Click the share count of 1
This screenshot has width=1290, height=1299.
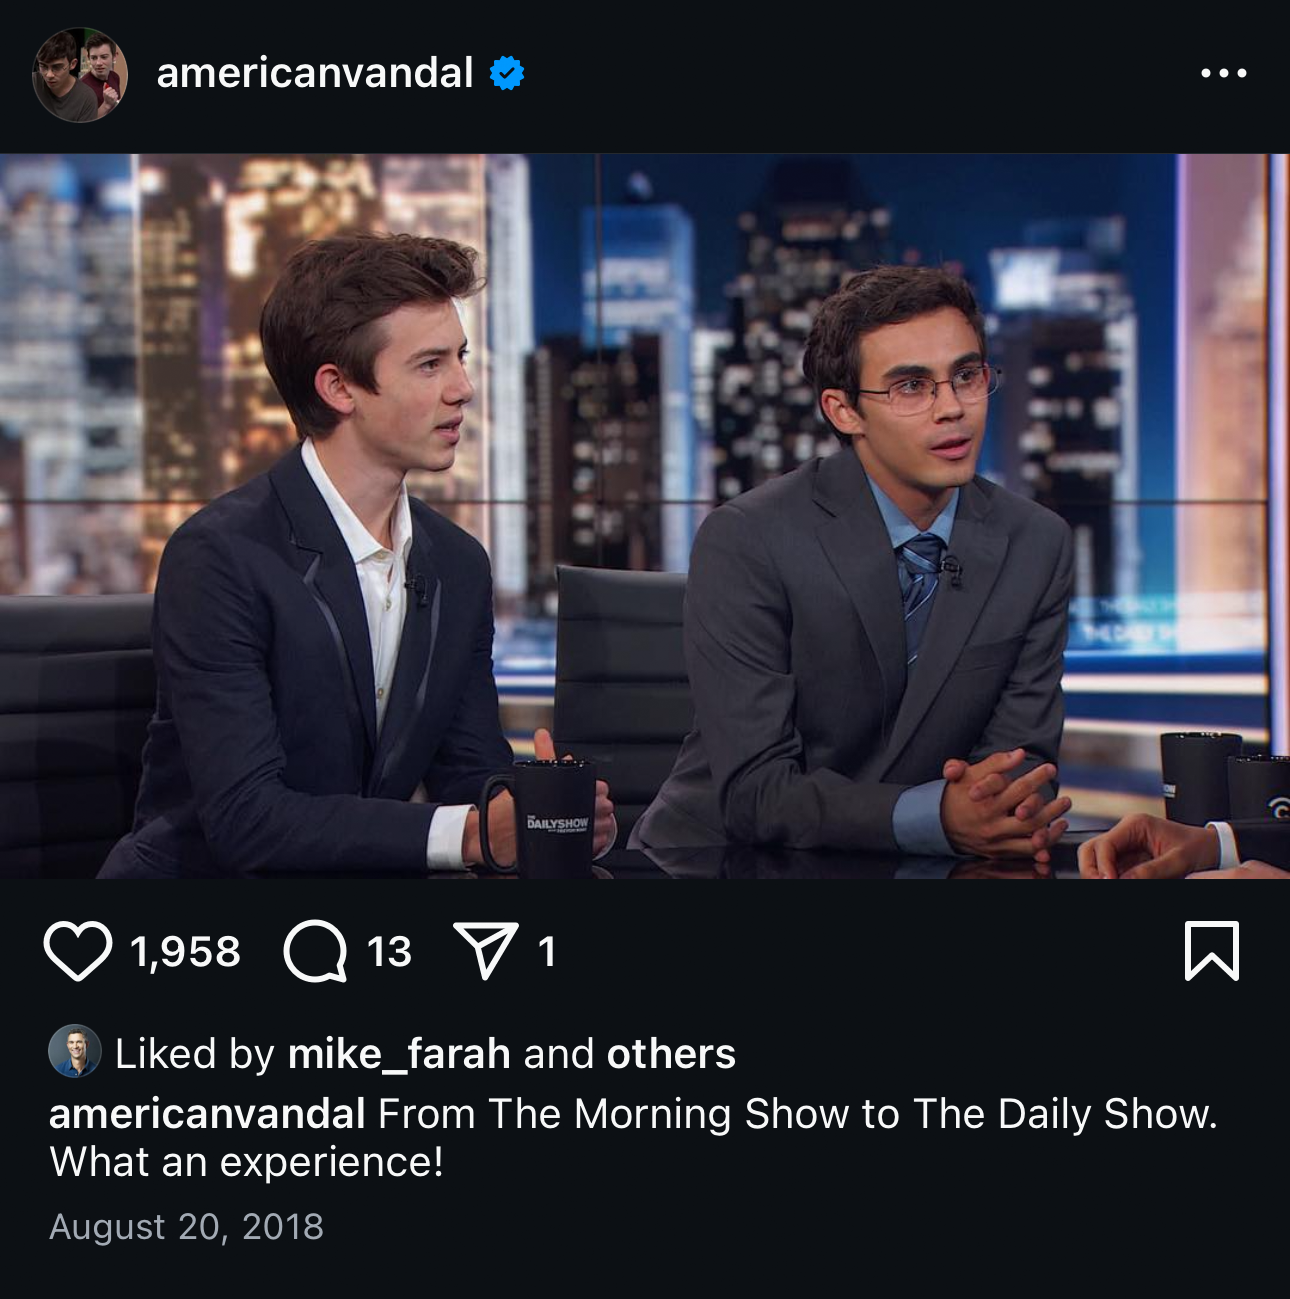pos(546,952)
